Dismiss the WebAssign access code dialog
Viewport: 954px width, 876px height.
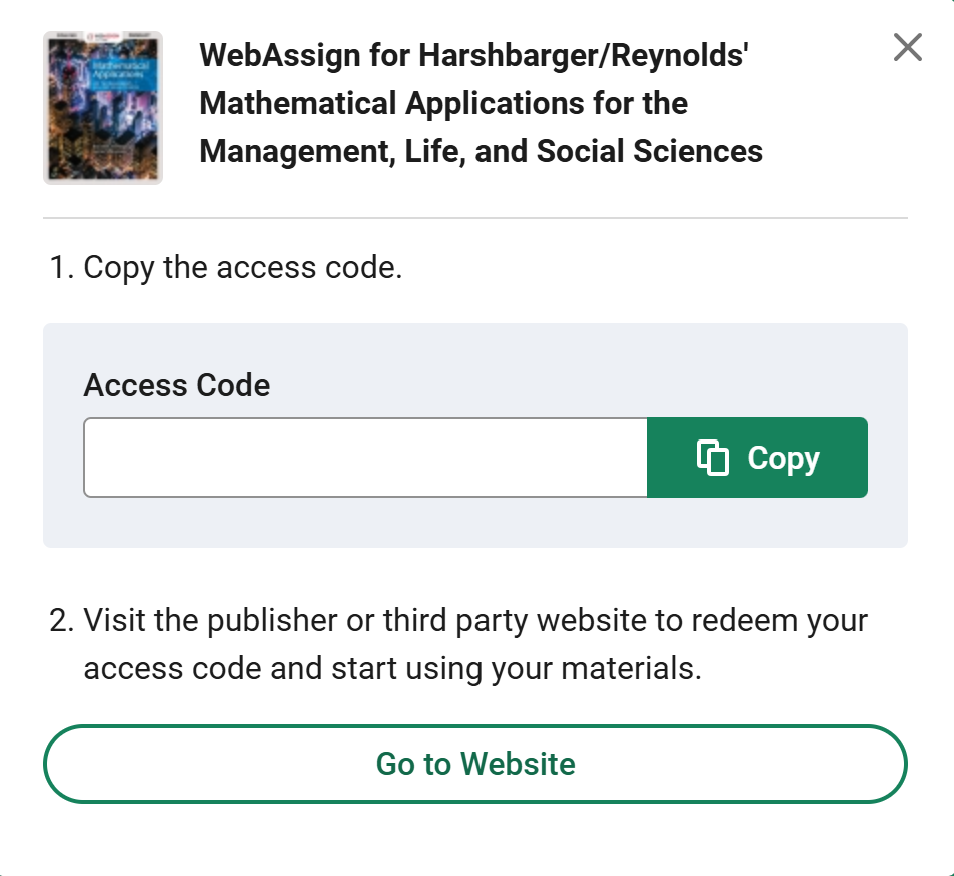pos(907,47)
